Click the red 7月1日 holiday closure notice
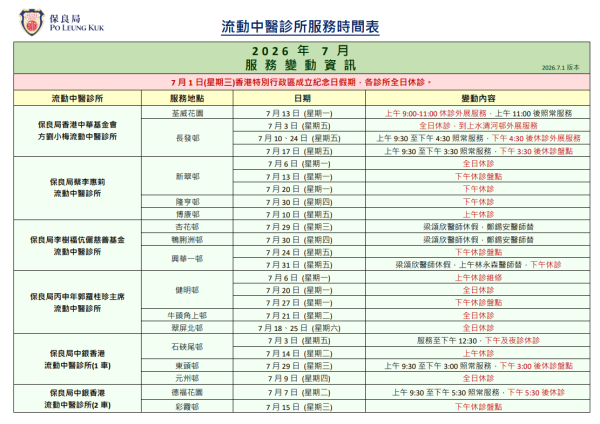 302,82
